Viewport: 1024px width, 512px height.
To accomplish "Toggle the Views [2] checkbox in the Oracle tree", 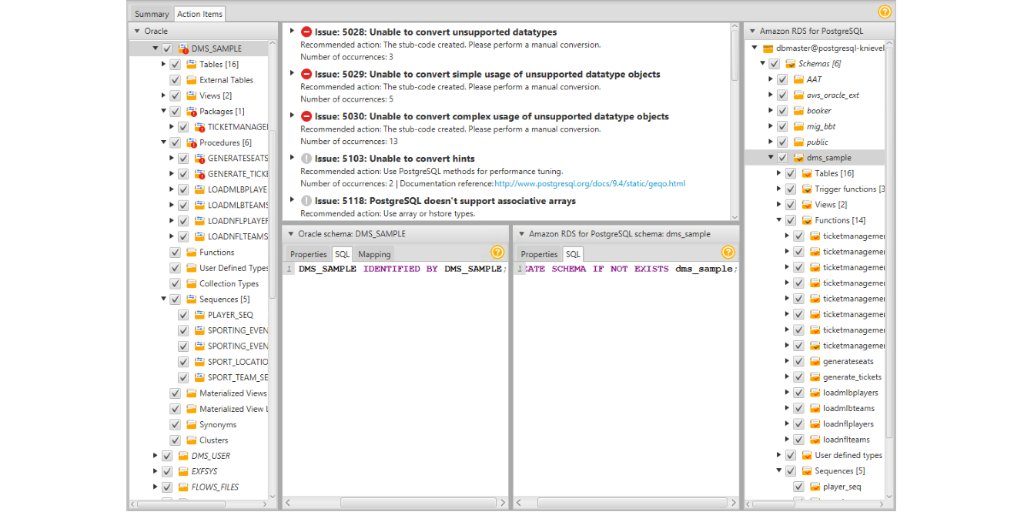I will pos(175,95).
